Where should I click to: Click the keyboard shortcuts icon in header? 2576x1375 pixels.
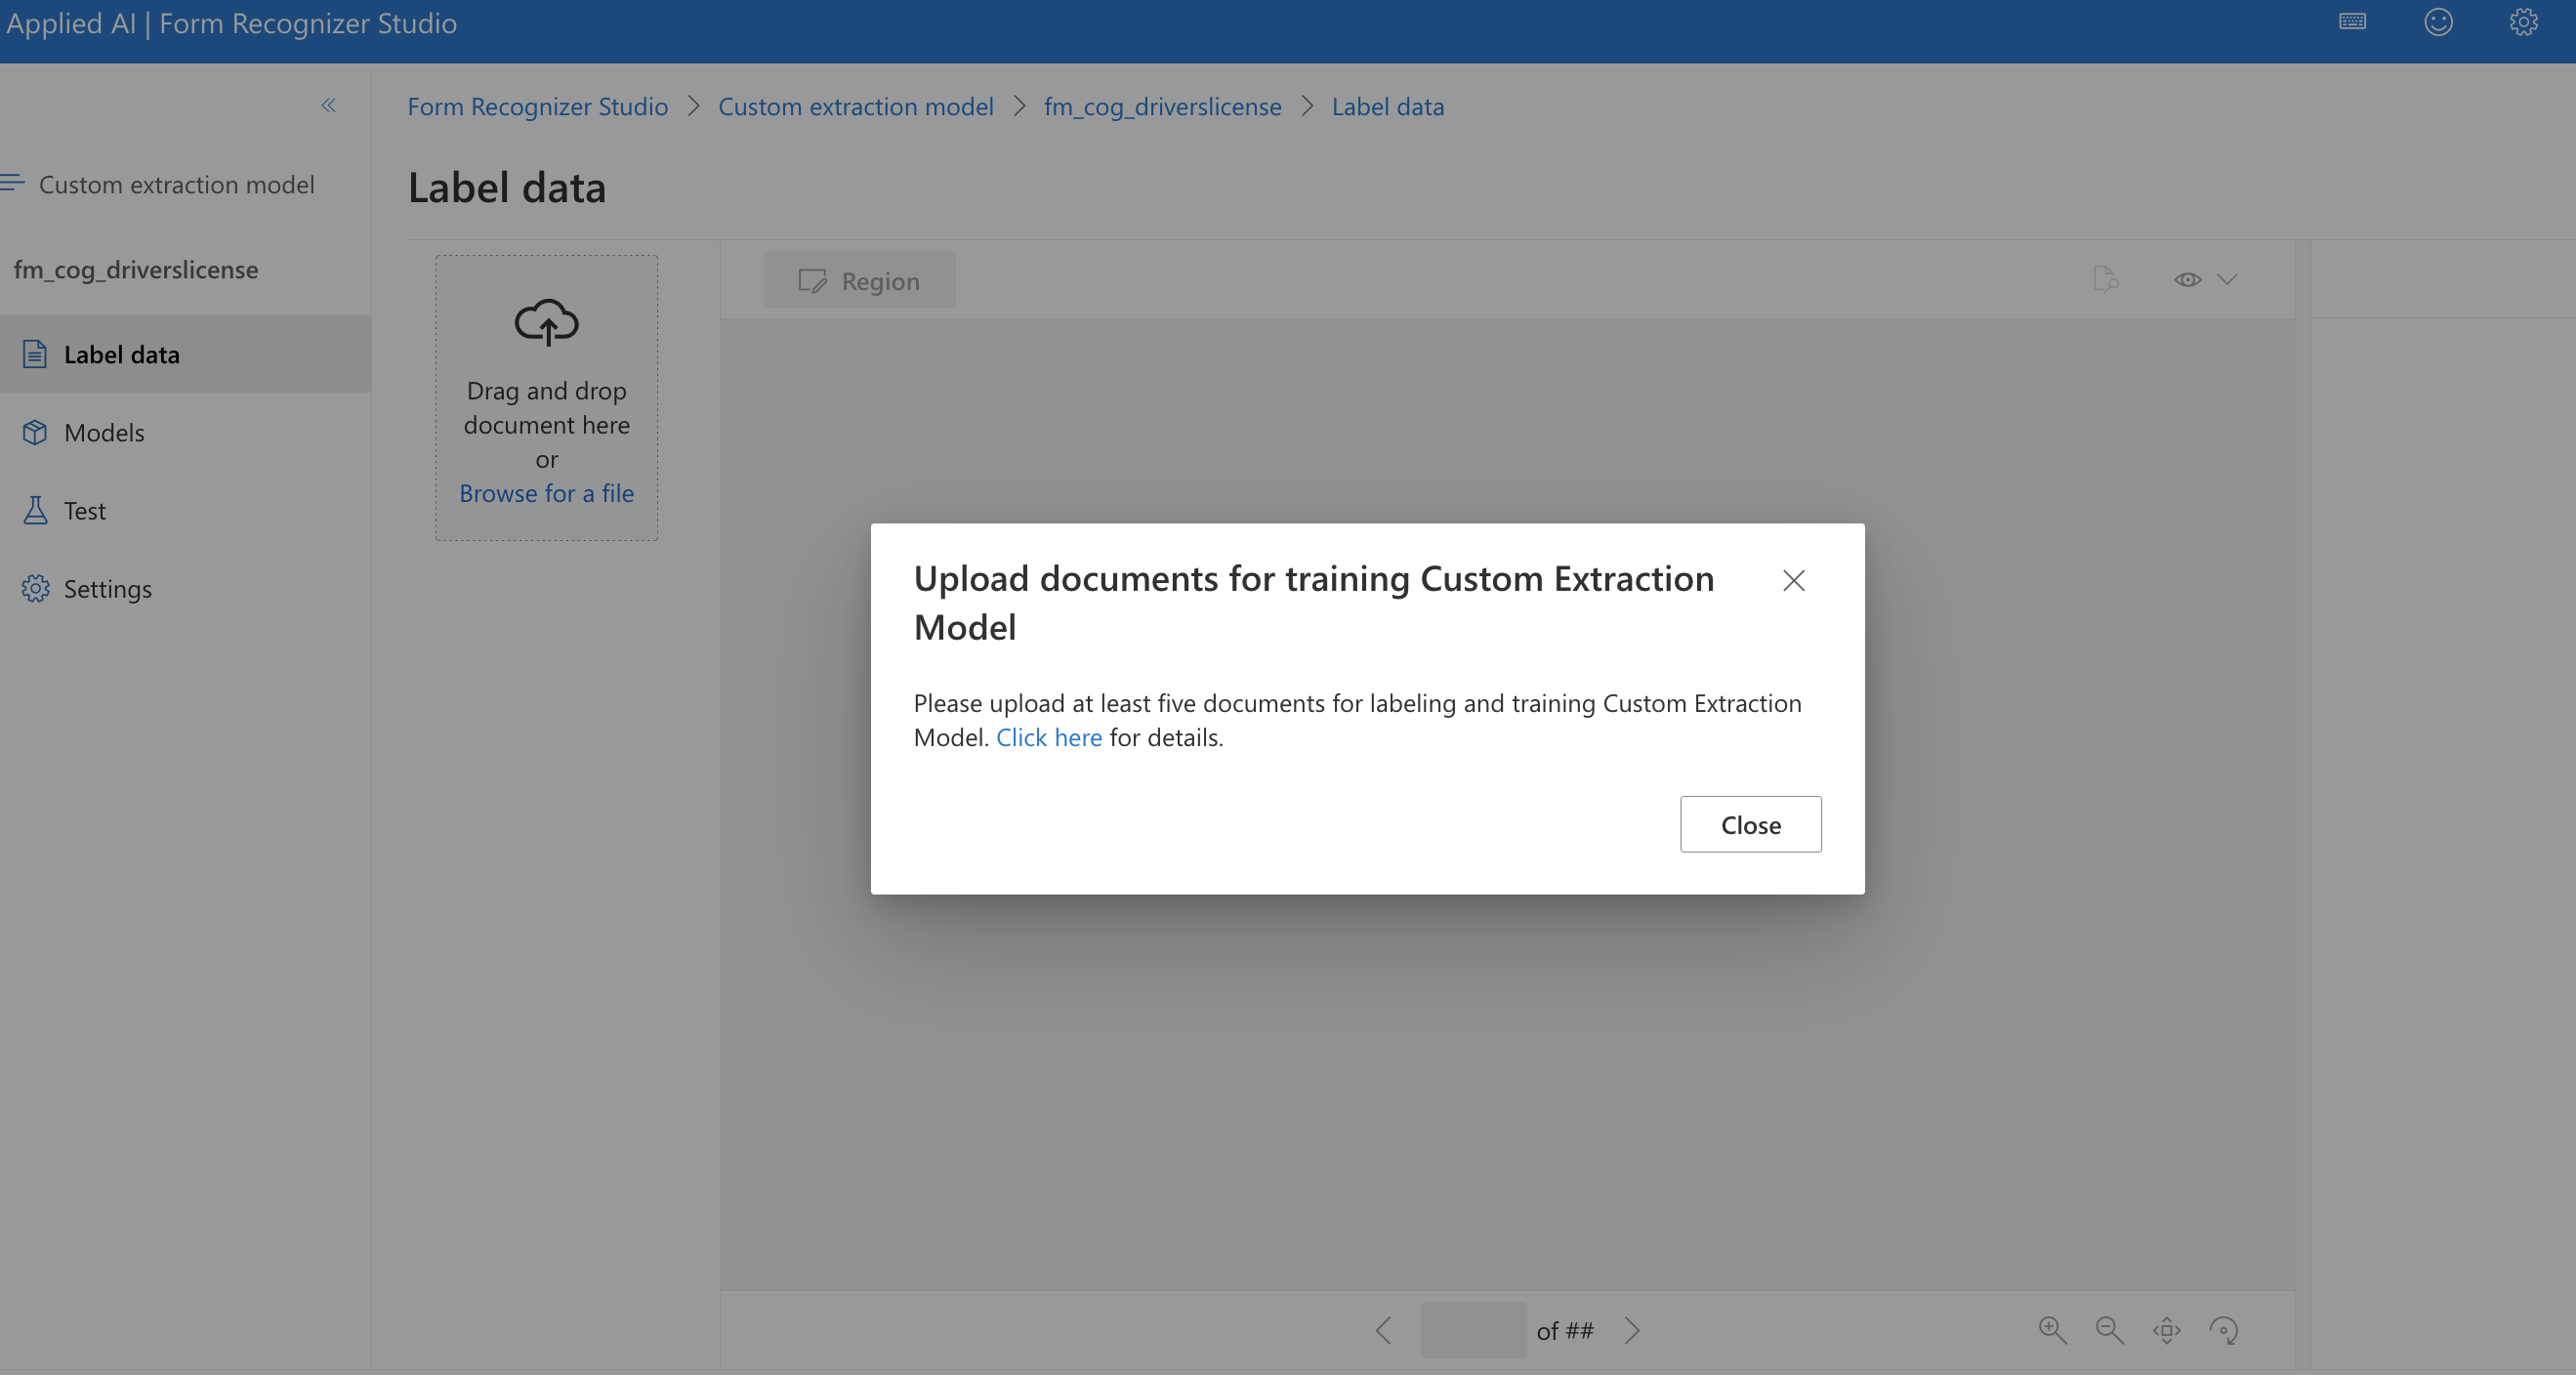click(2352, 22)
